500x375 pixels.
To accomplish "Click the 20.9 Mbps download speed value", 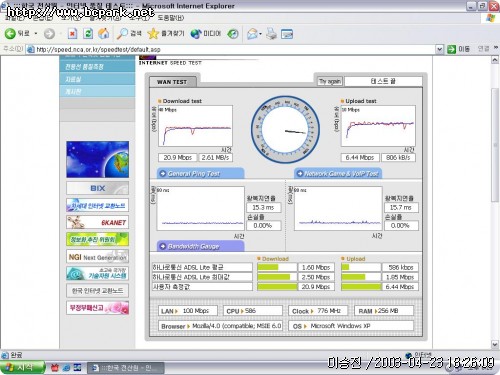I will tap(178, 158).
